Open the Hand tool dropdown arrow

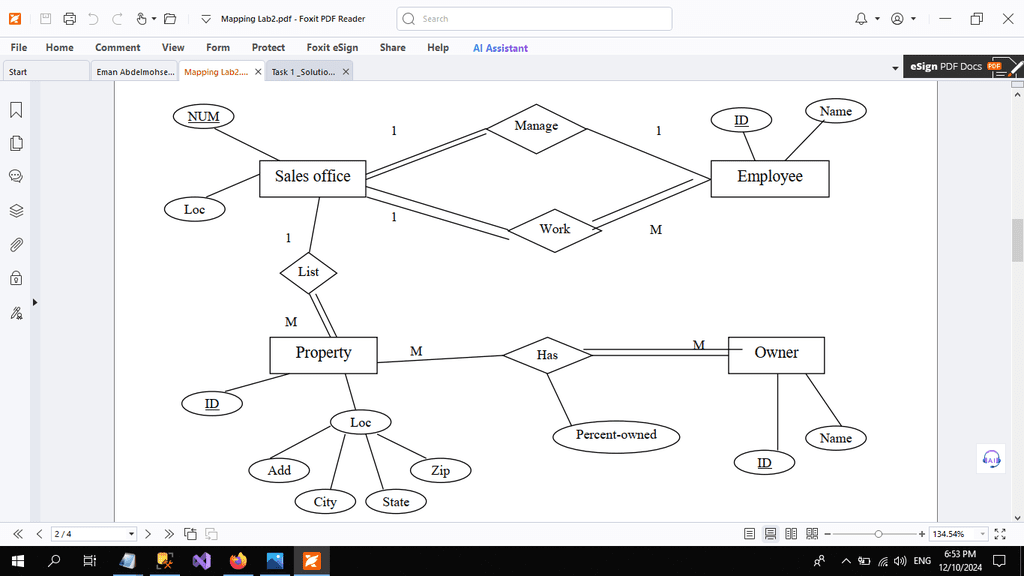pyautogui.click(x=154, y=19)
